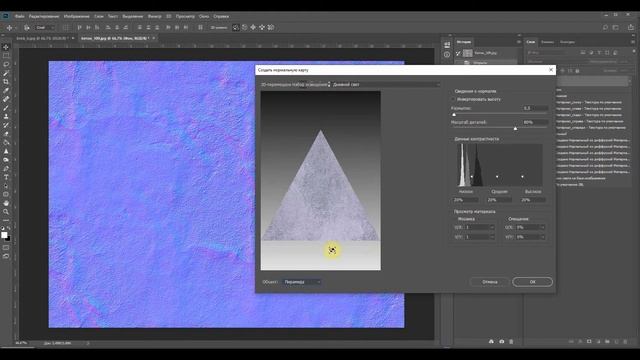The height and width of the screenshot is (360, 640).
Task: Click the pyramid 3D preview
Action: [321, 180]
